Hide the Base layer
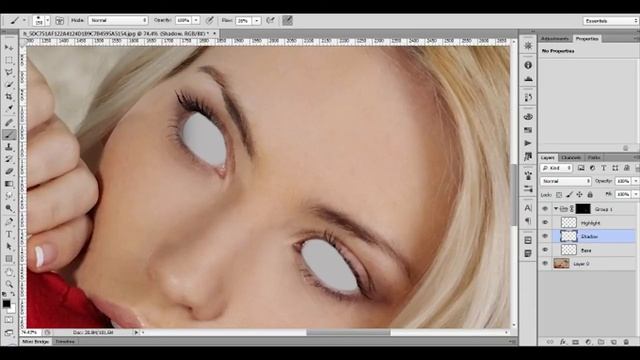 tap(545, 250)
